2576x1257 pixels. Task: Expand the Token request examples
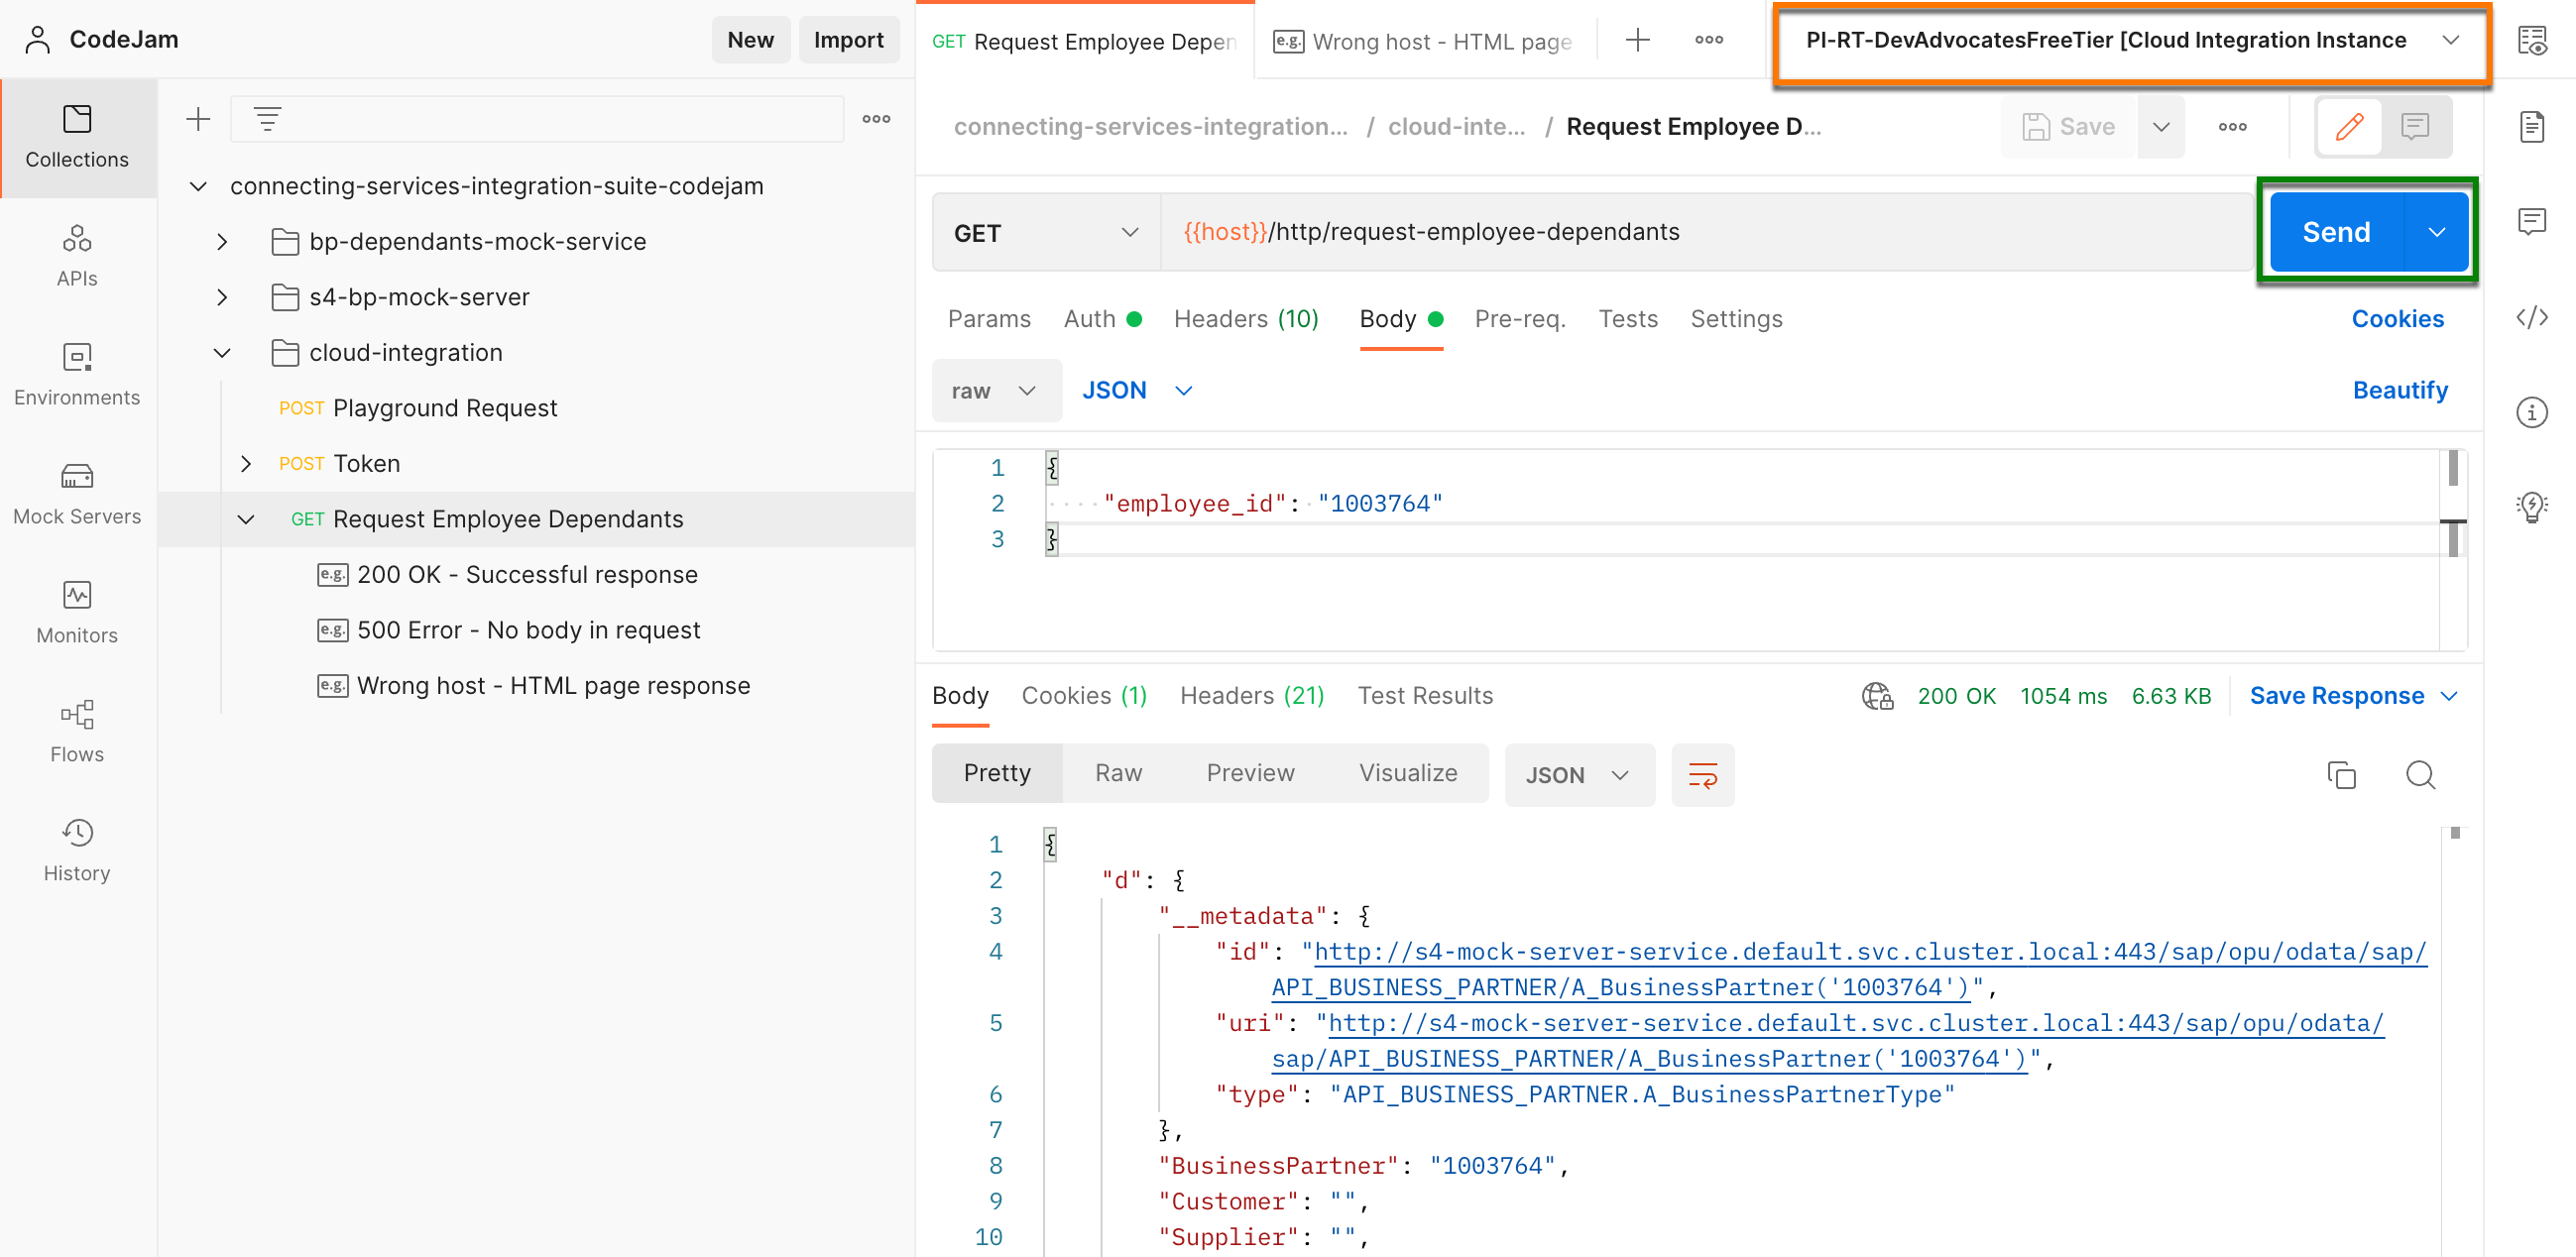click(246, 463)
